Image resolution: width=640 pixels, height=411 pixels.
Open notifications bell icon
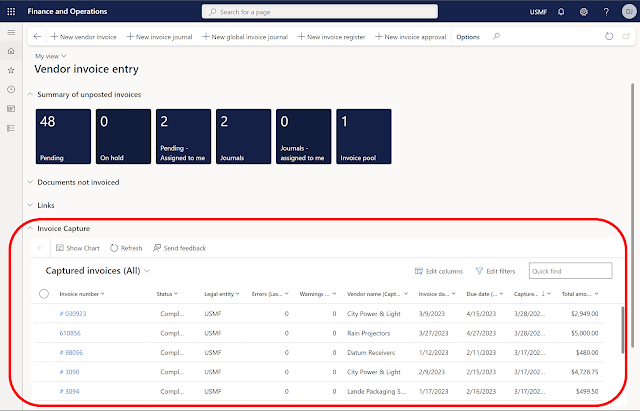pyautogui.click(x=561, y=12)
